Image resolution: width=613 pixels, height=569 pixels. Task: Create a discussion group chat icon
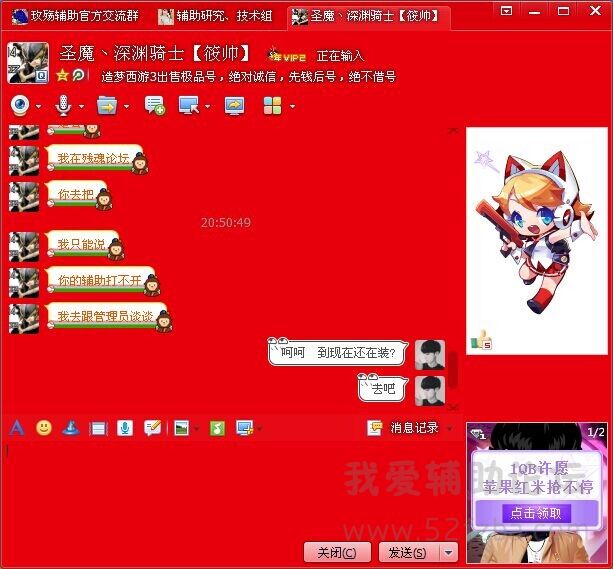[x=155, y=106]
